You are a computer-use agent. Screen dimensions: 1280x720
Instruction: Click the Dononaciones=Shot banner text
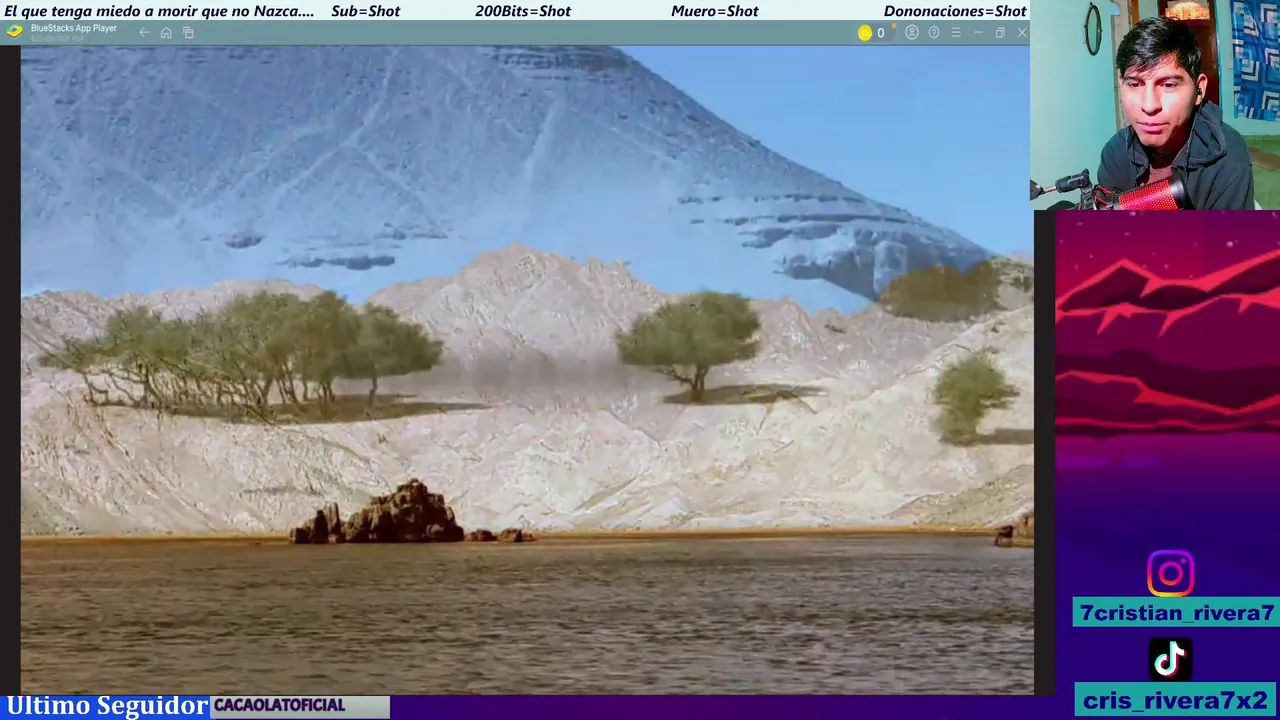pyautogui.click(x=955, y=11)
